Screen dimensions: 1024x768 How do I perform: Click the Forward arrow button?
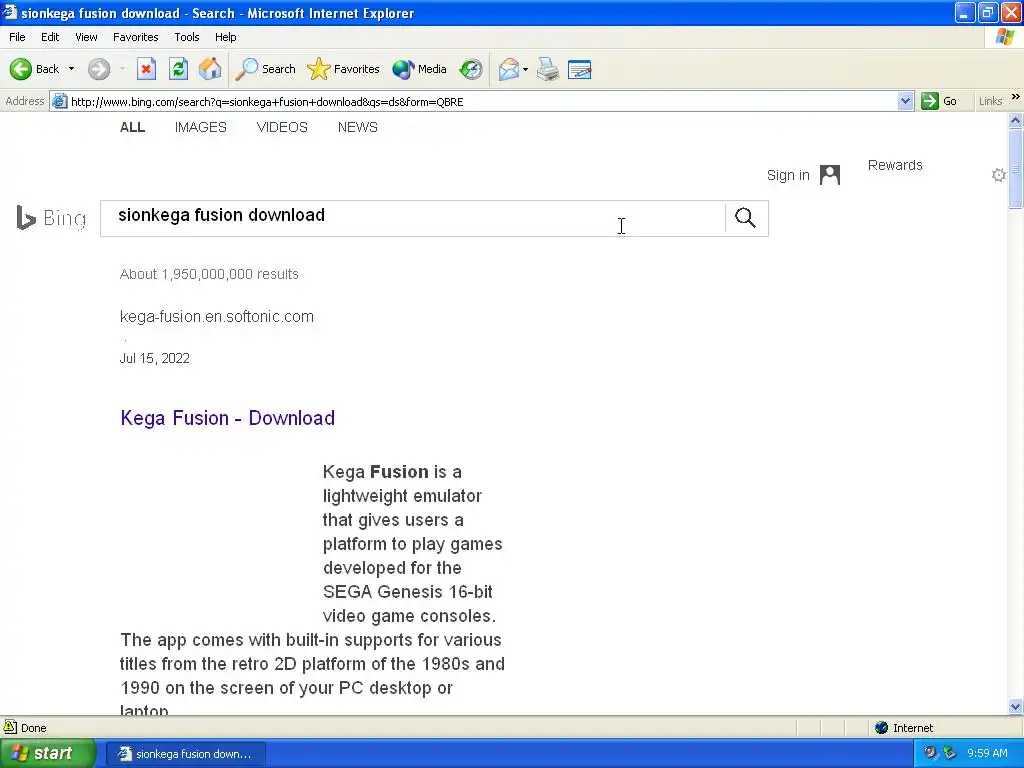coord(99,69)
